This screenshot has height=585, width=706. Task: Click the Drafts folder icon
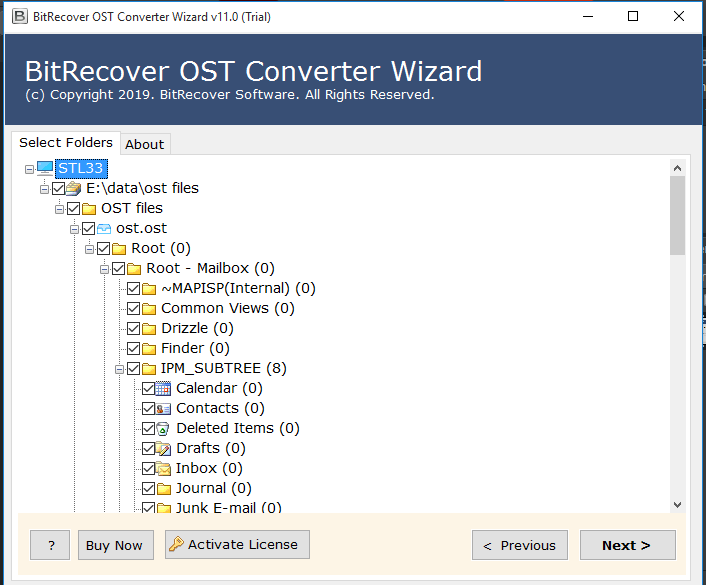tap(164, 448)
